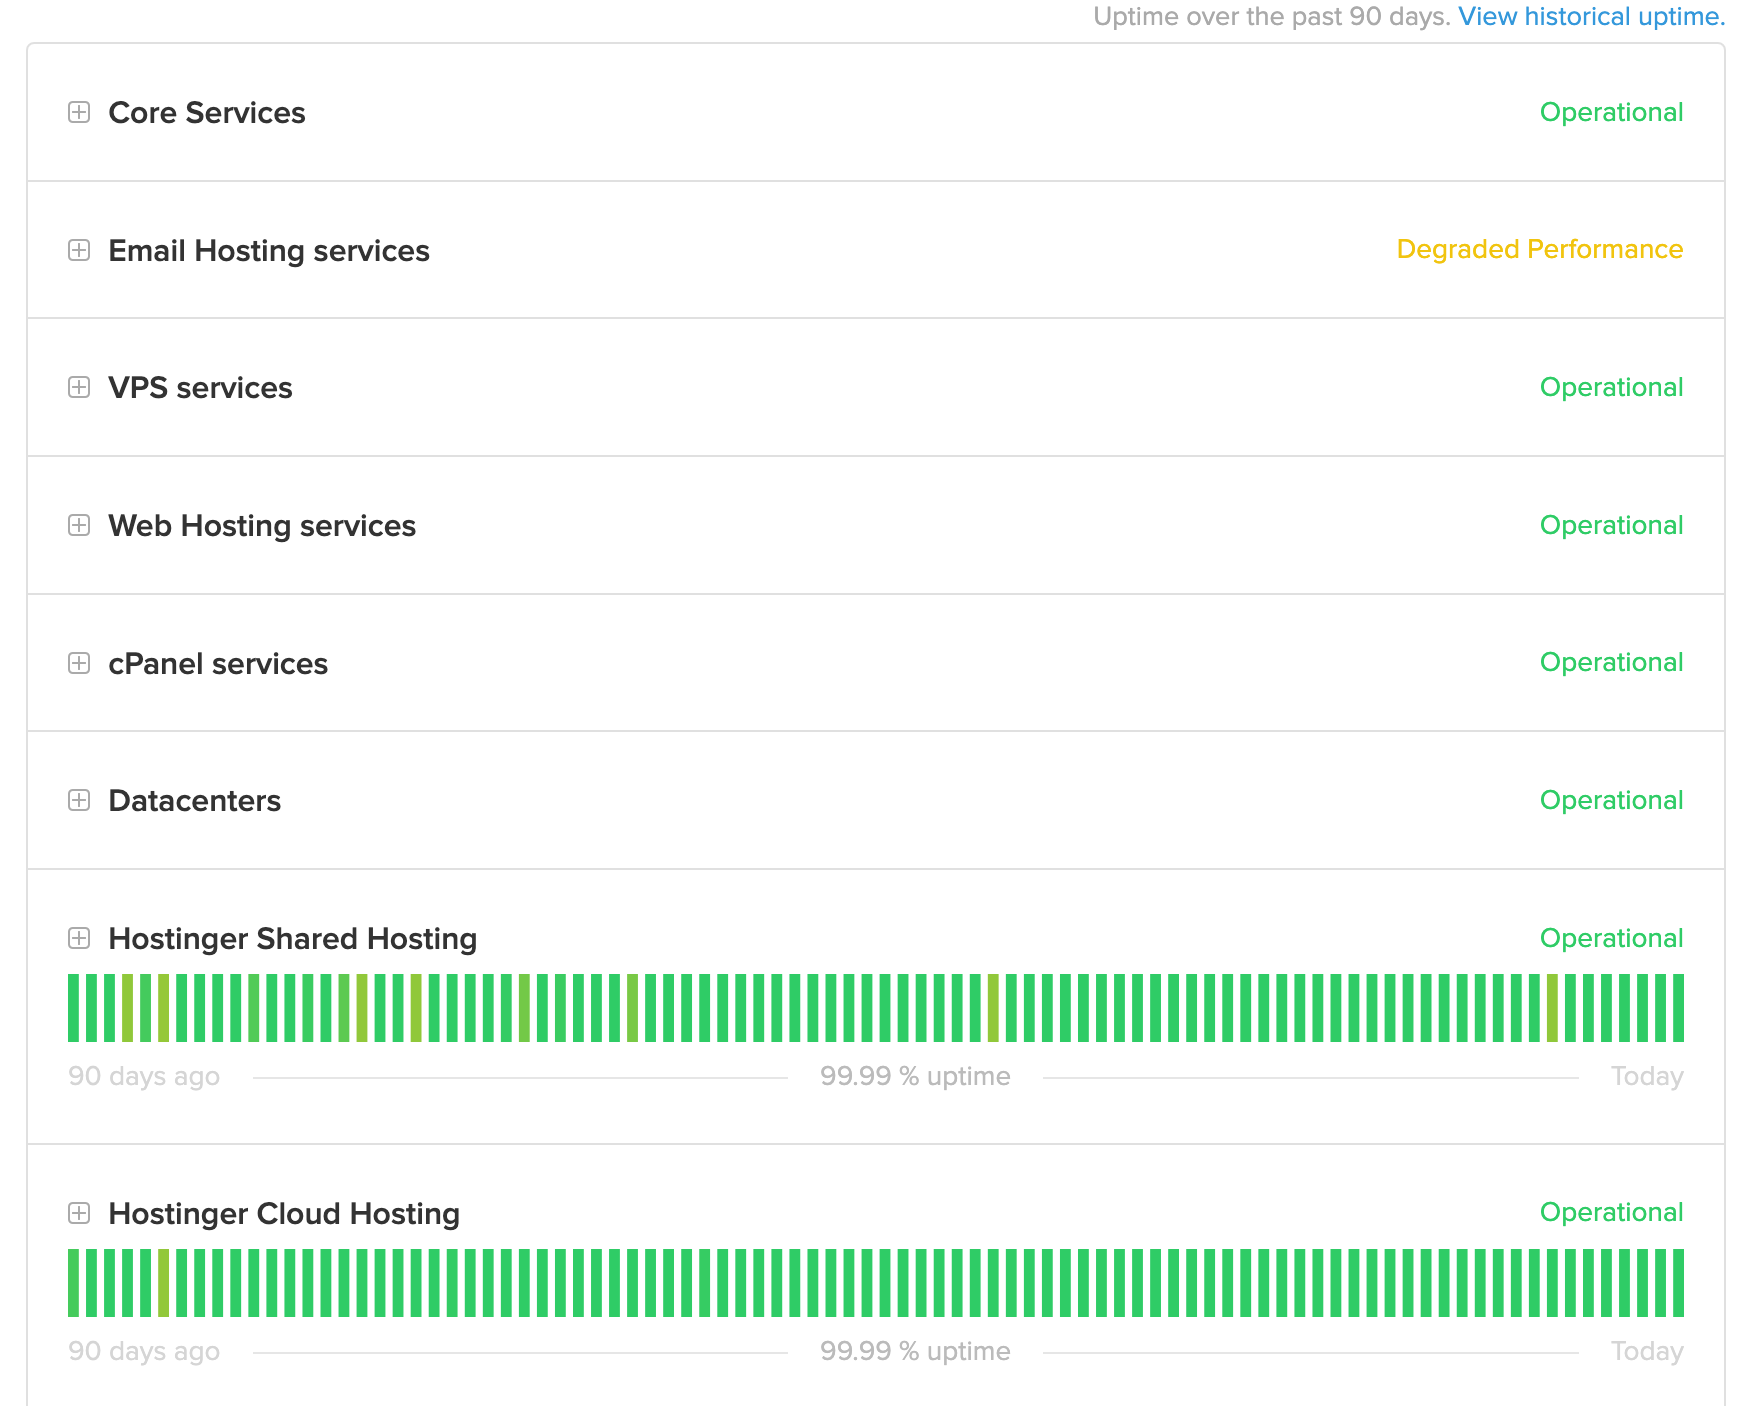
Task: Open the View historical uptime link
Action: [1591, 16]
